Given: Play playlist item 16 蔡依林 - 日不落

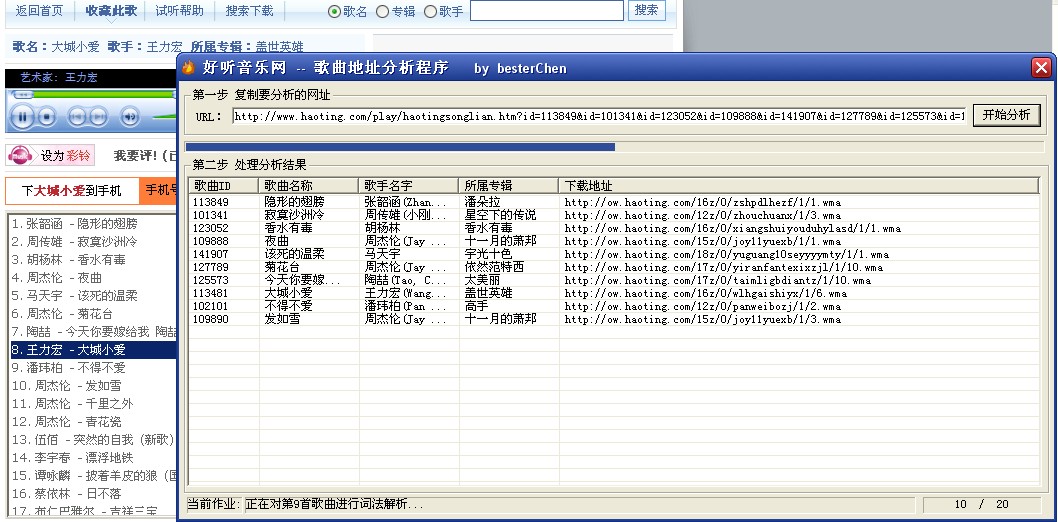Looking at the screenshot, I should tap(92, 494).
